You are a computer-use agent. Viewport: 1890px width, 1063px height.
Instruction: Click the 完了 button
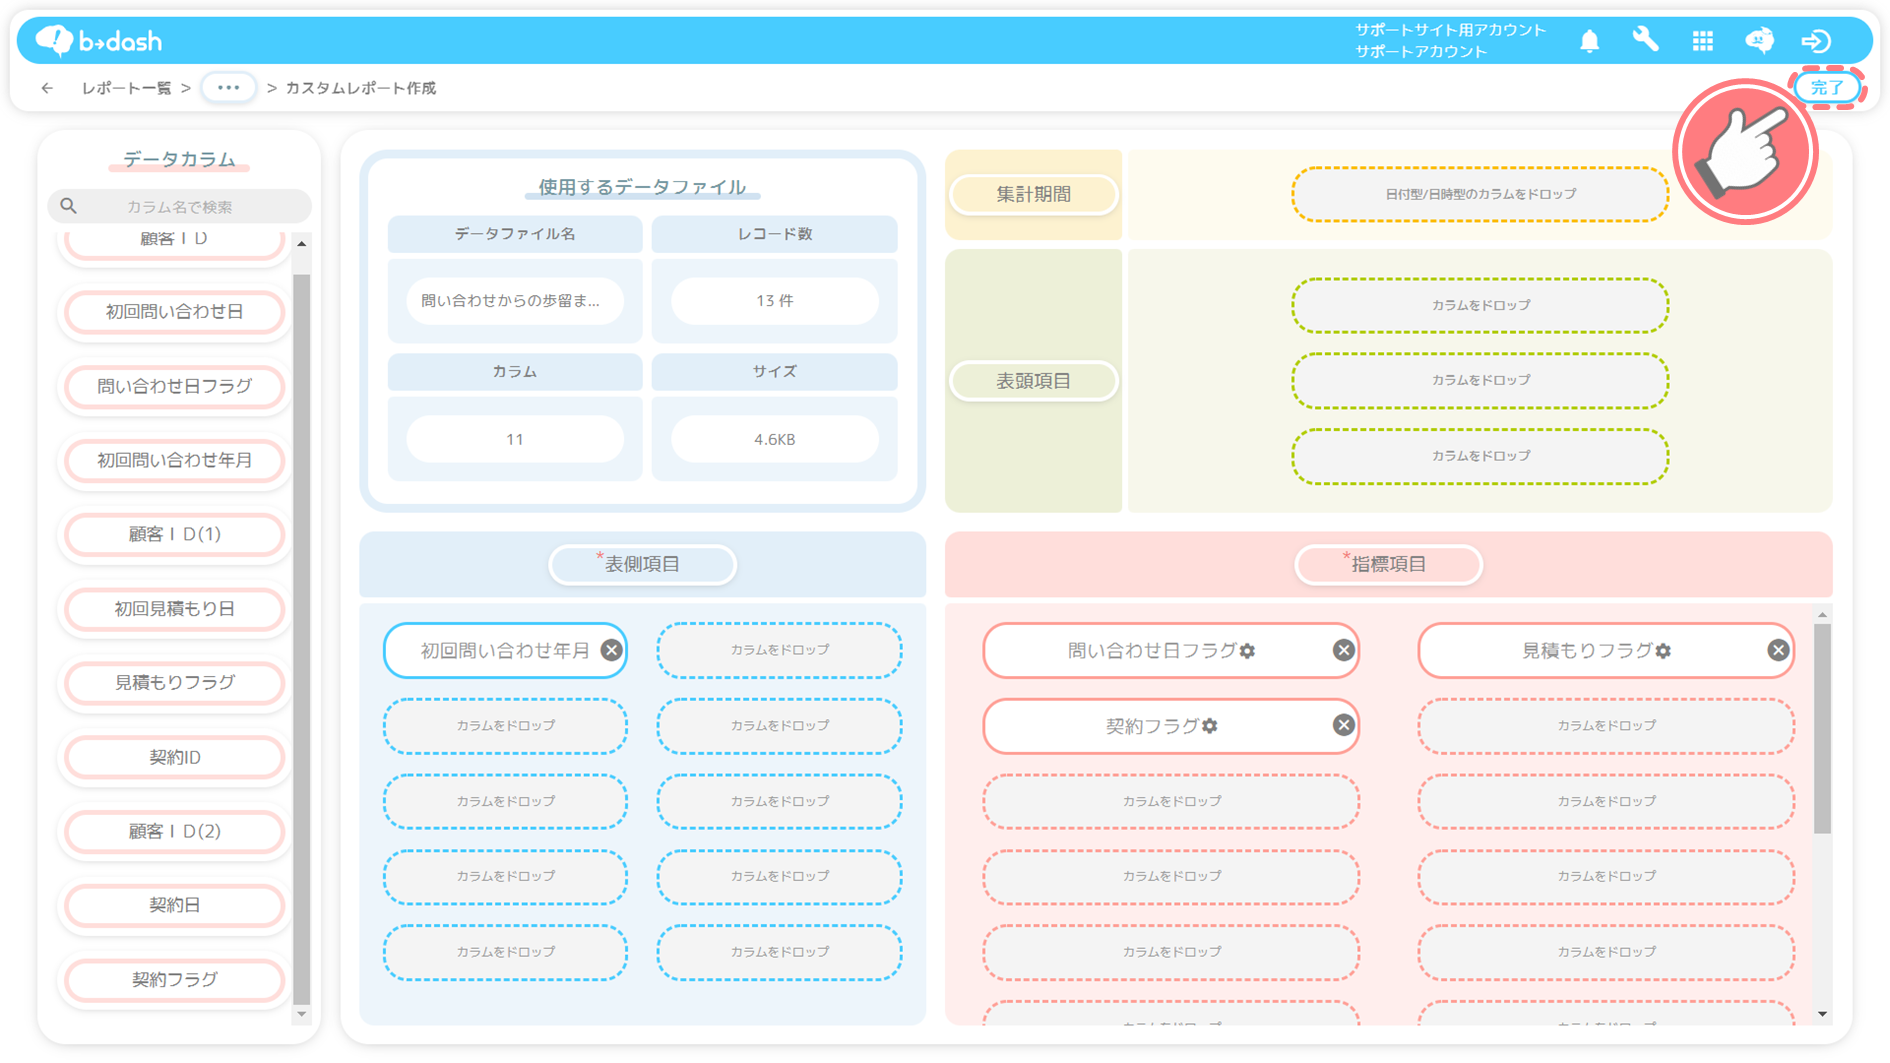point(1827,88)
